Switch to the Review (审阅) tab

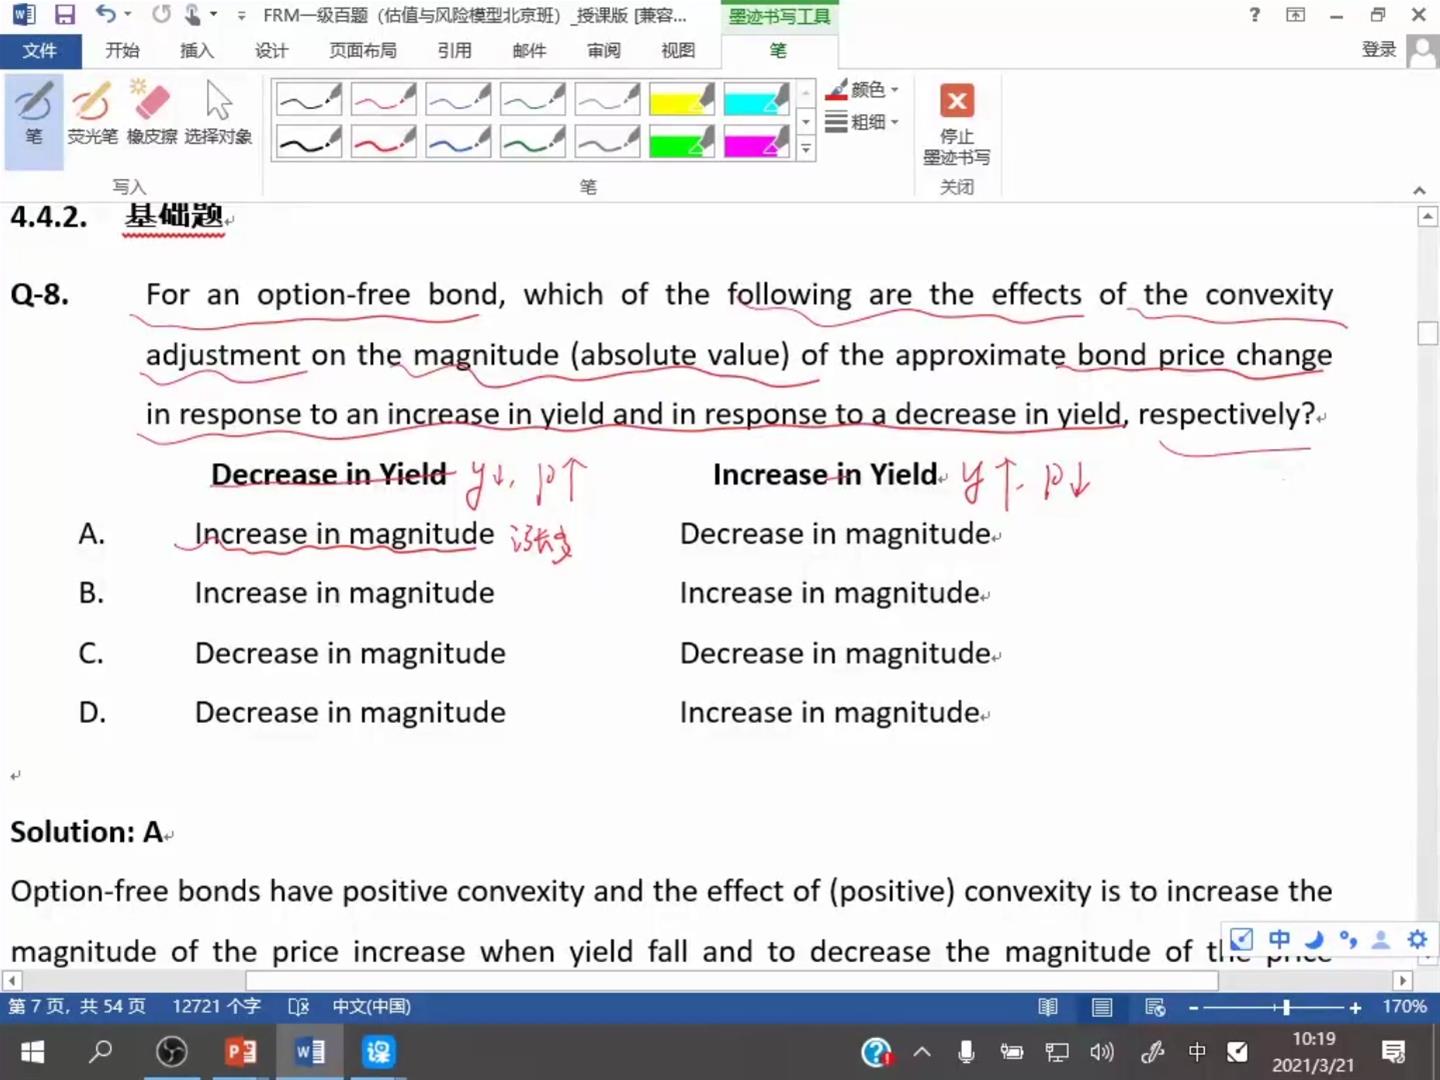point(603,50)
